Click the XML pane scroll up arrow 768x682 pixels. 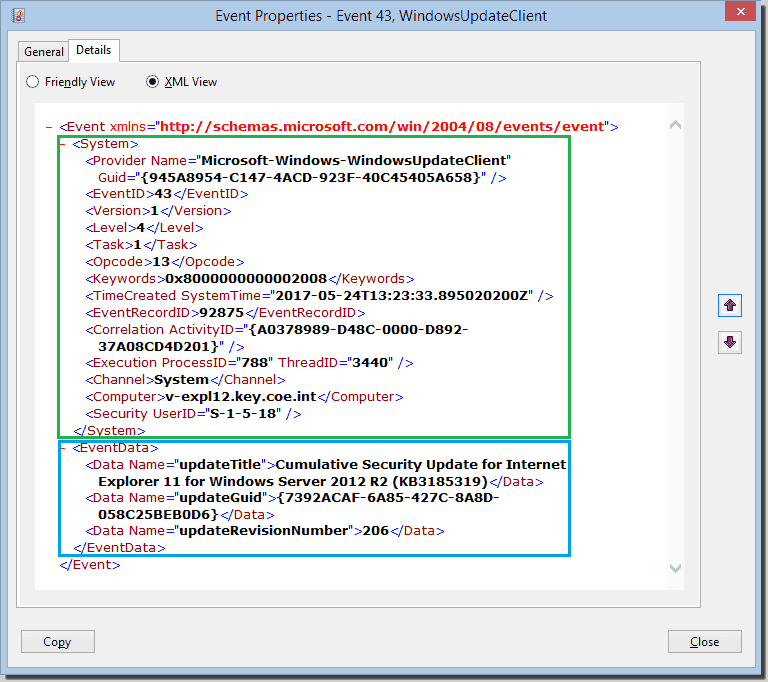pos(675,125)
